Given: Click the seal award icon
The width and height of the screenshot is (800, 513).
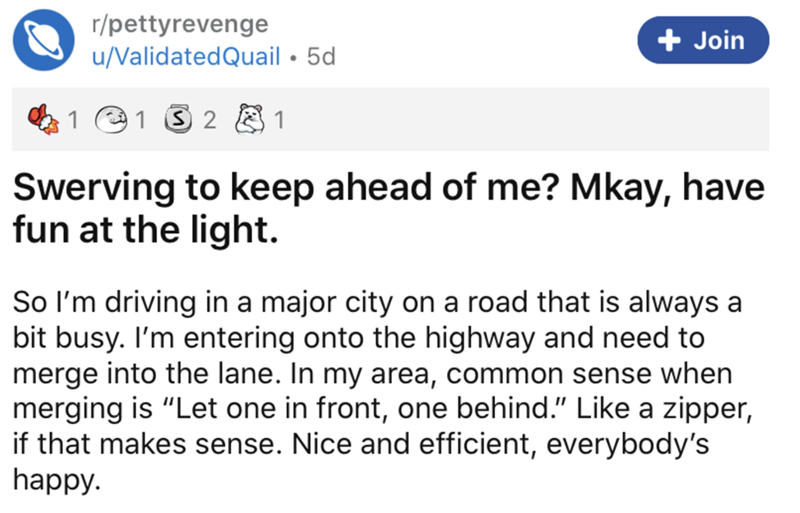Looking at the screenshot, I should click(x=109, y=121).
